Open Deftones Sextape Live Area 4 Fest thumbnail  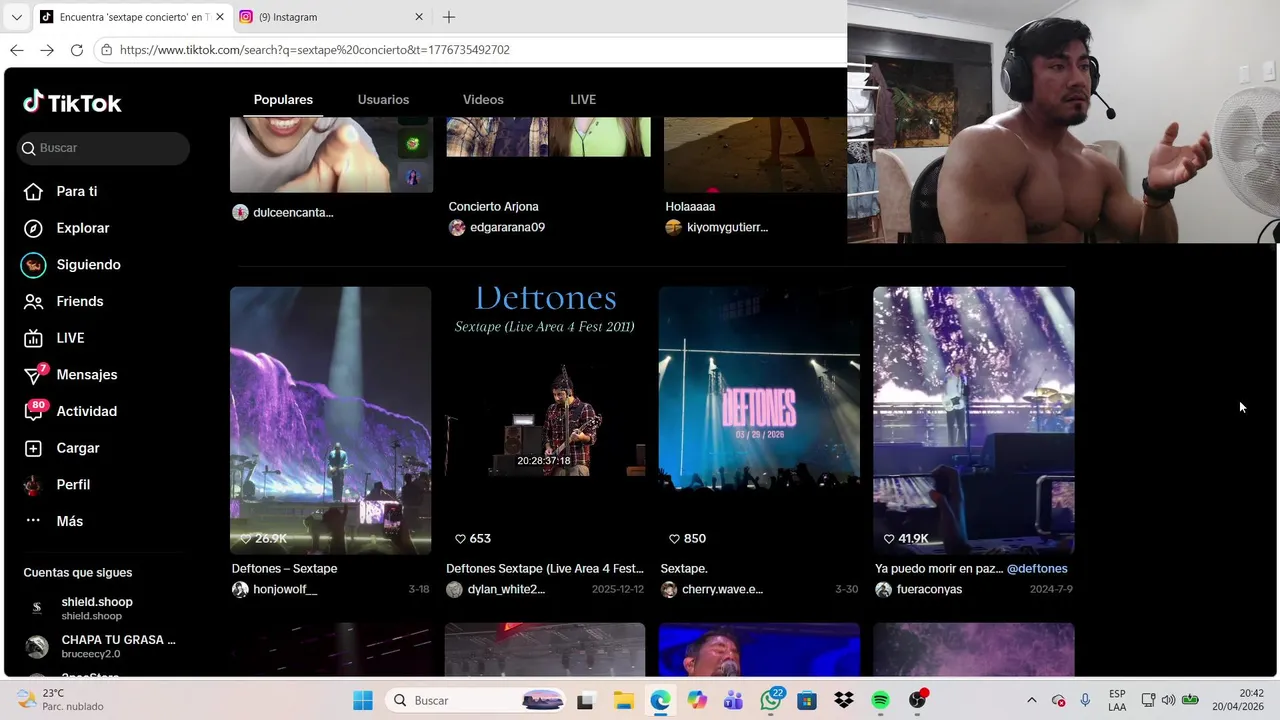[545, 420]
